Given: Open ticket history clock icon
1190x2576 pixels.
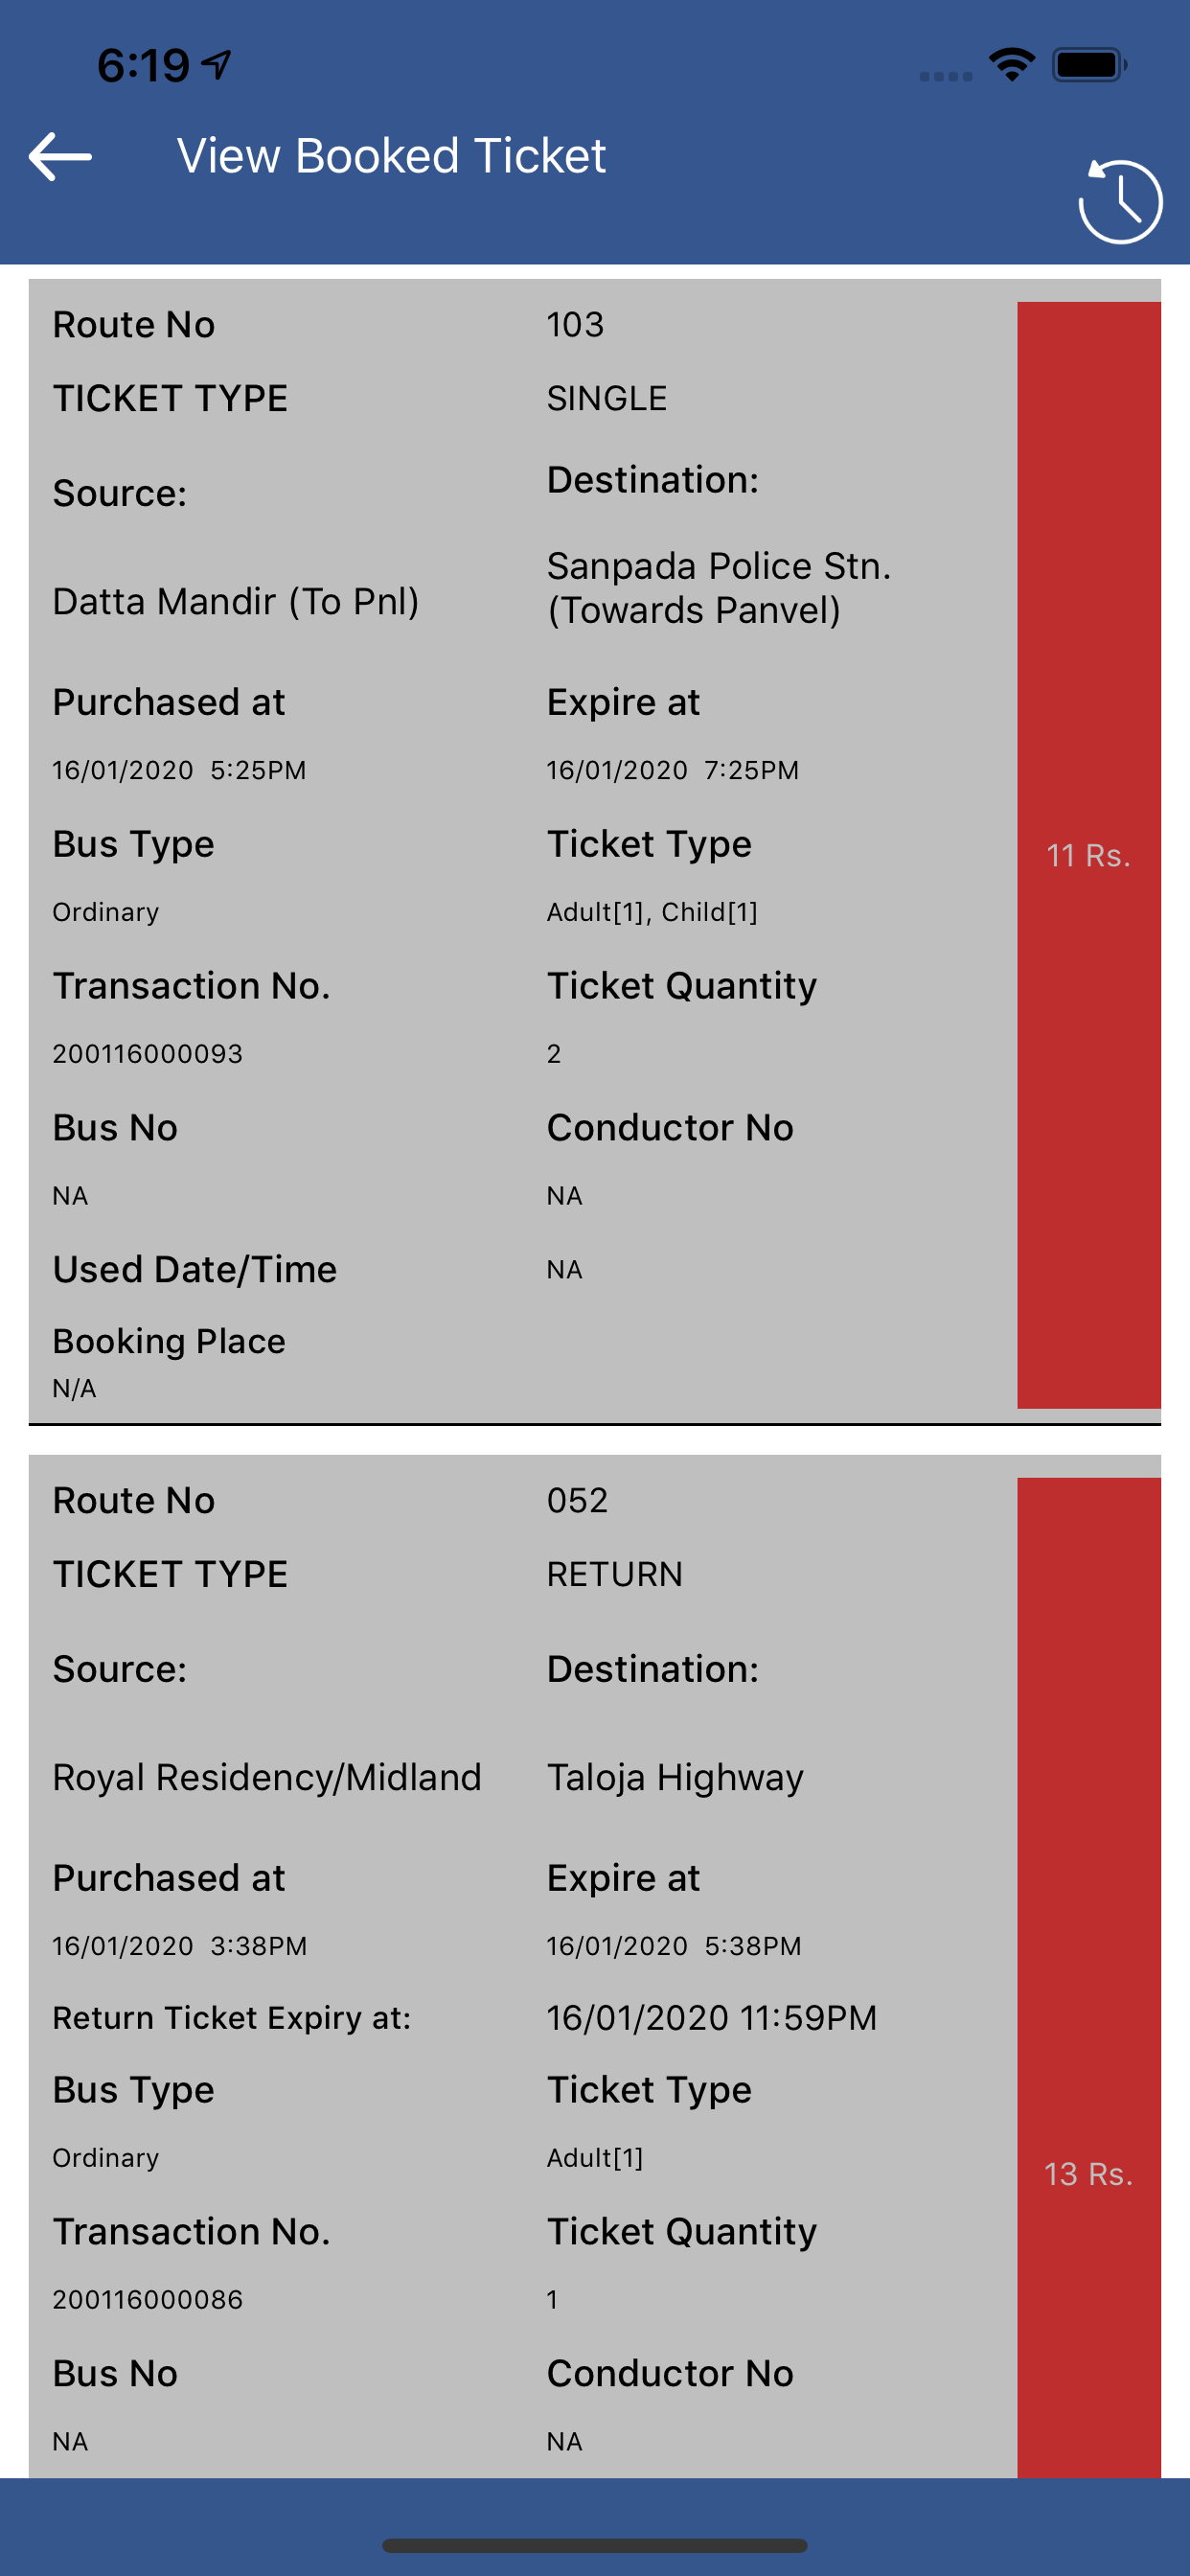Looking at the screenshot, I should tap(1119, 202).
